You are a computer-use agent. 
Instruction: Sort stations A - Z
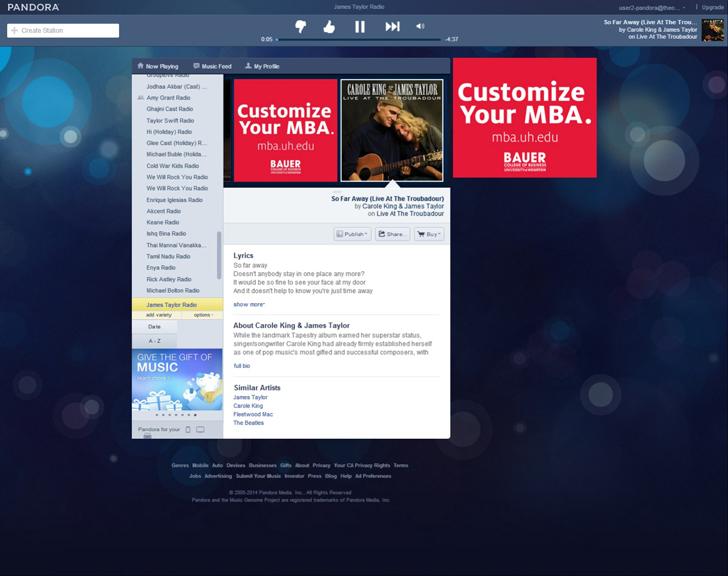click(x=155, y=341)
